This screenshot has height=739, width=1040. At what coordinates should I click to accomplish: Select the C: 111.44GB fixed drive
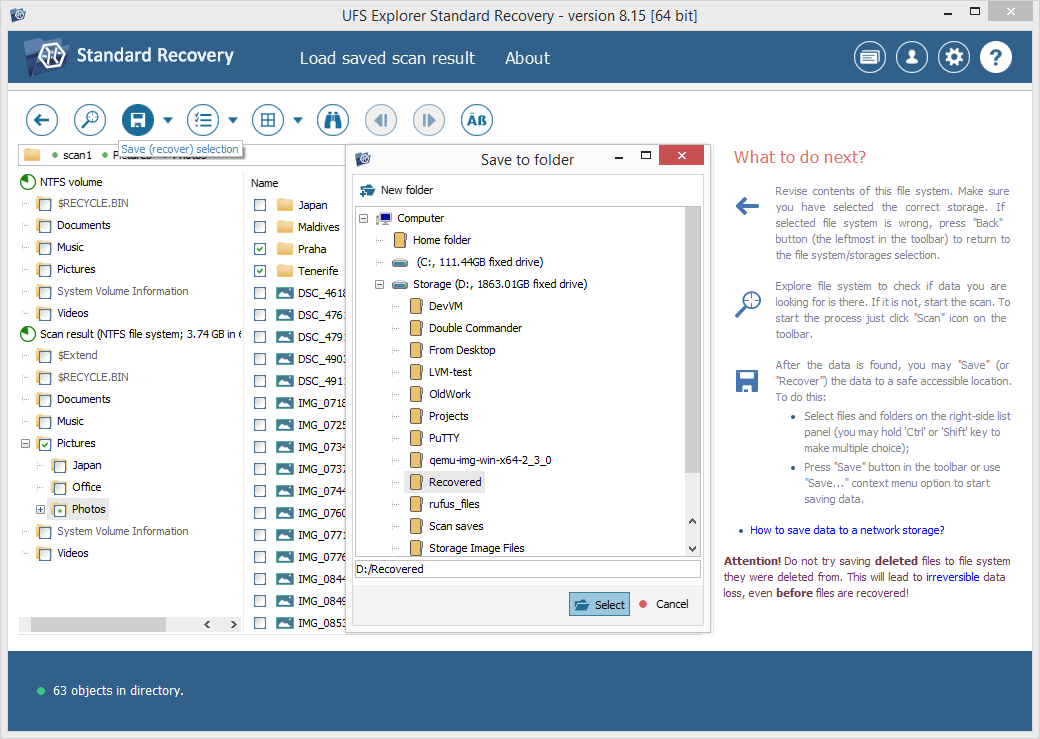480,262
